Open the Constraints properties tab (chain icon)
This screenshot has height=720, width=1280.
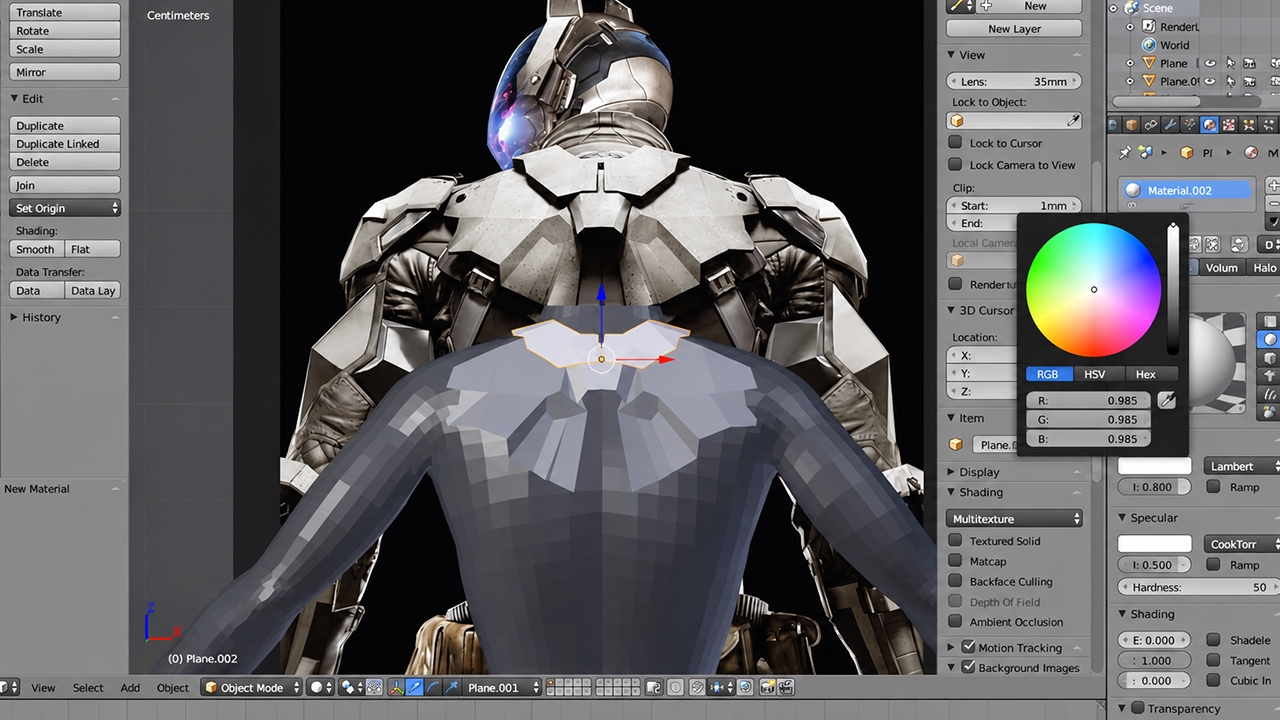point(1151,125)
